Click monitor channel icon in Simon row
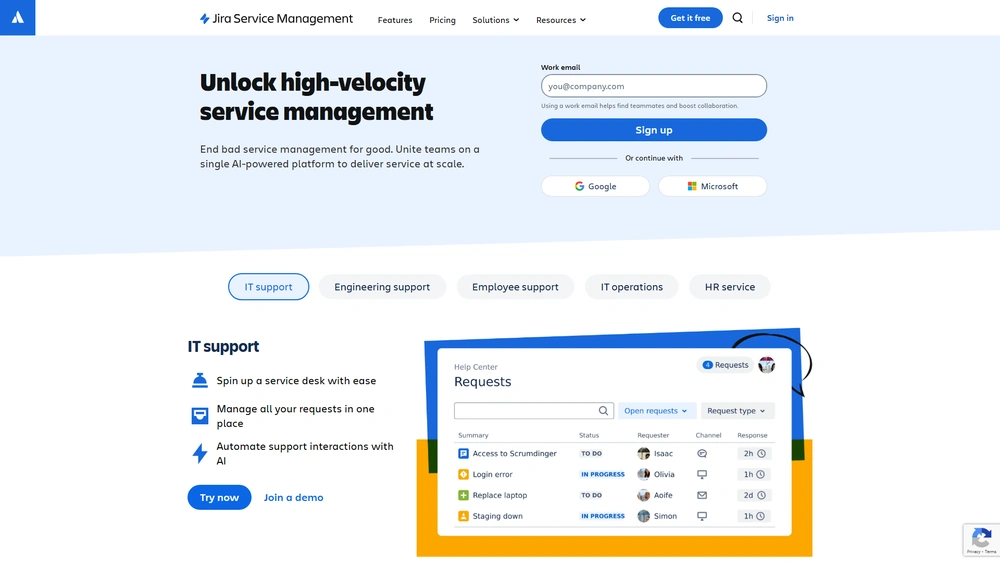 pos(702,516)
